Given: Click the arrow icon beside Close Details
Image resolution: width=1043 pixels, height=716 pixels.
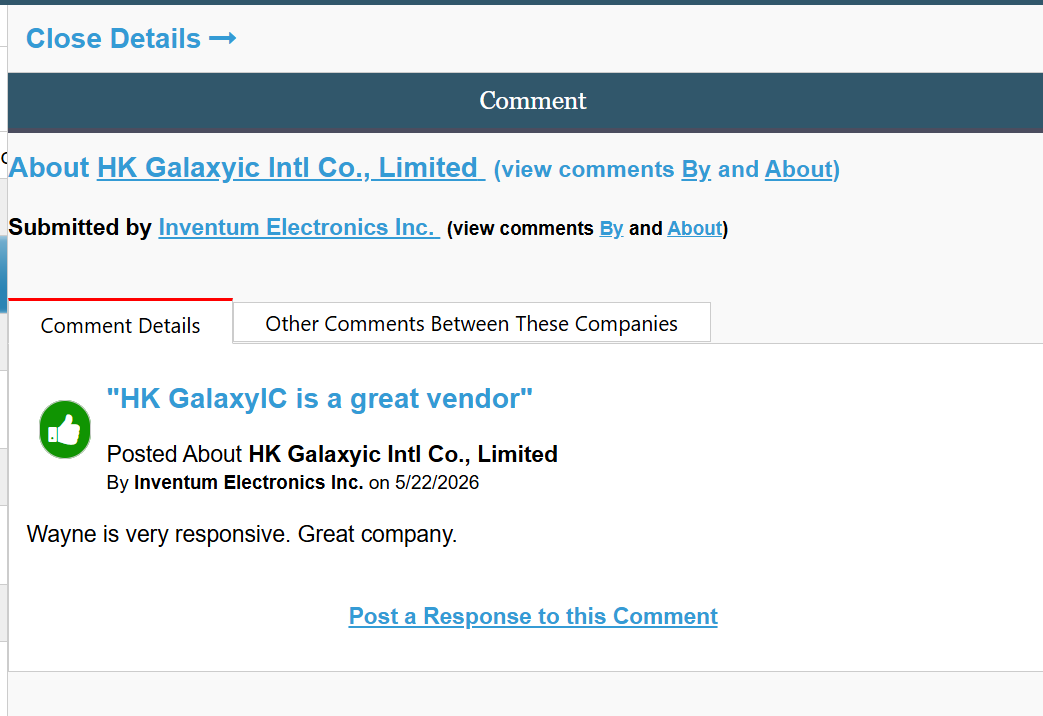Looking at the screenshot, I should tap(223, 39).
